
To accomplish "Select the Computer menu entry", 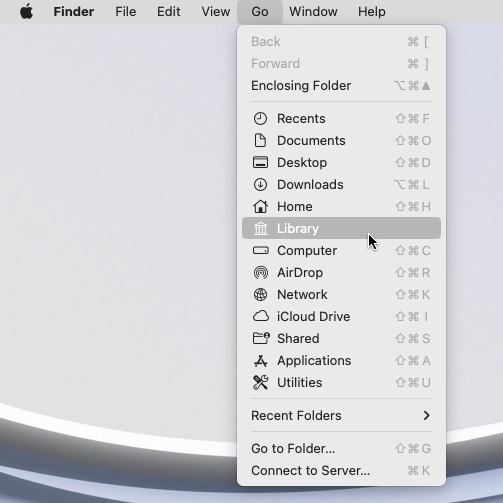I will pyautogui.click(x=341, y=251).
